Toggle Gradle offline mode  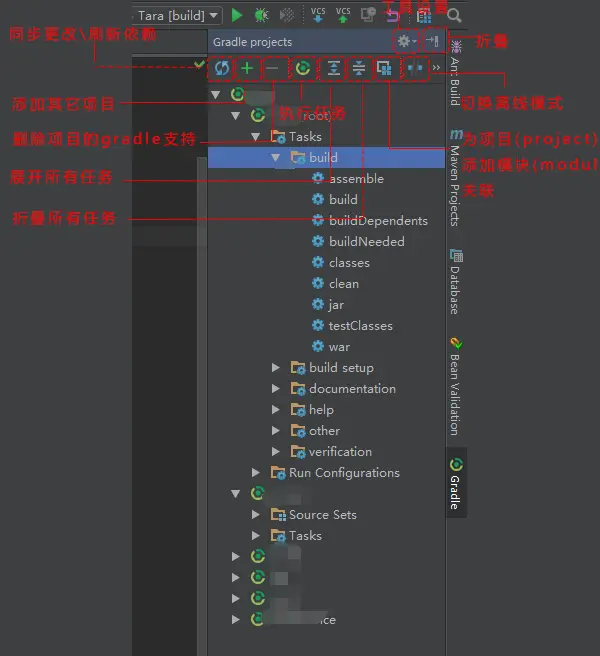pos(415,68)
